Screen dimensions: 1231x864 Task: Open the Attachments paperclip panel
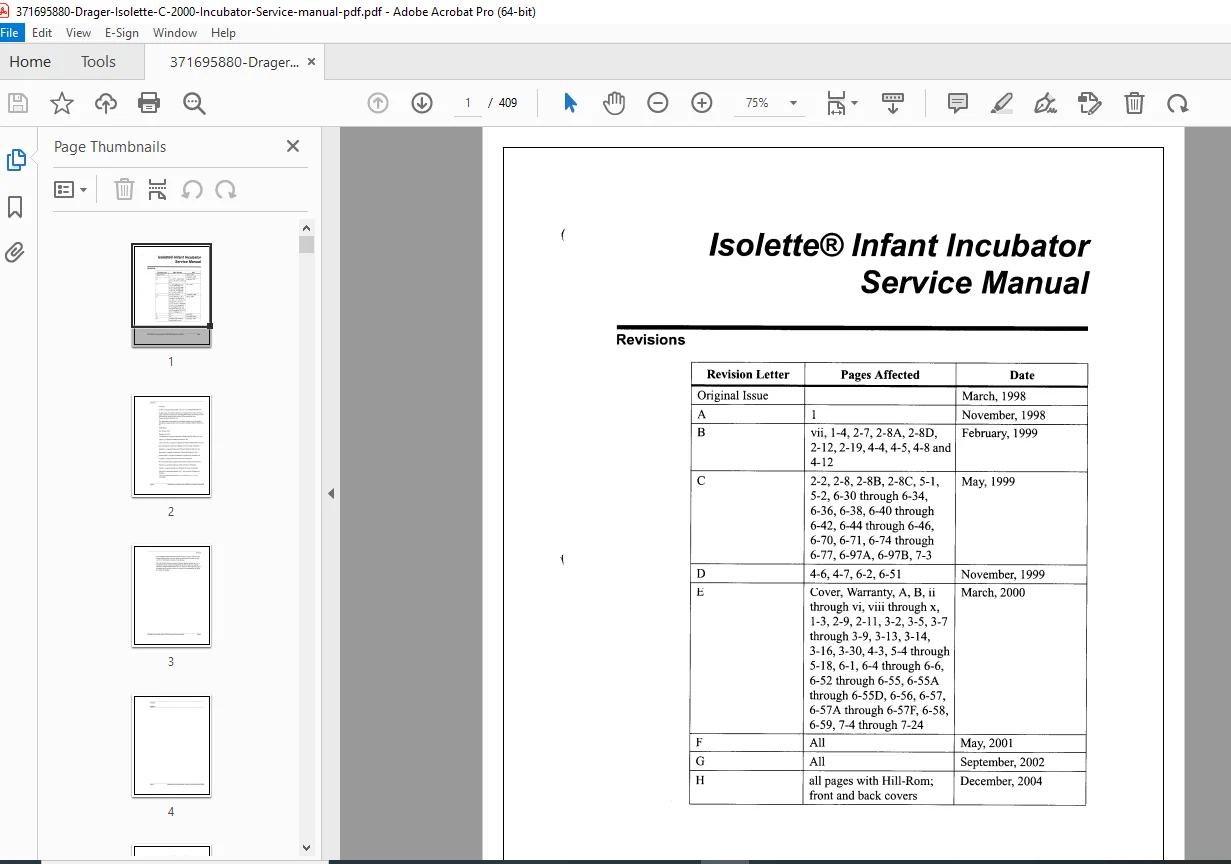coord(15,252)
